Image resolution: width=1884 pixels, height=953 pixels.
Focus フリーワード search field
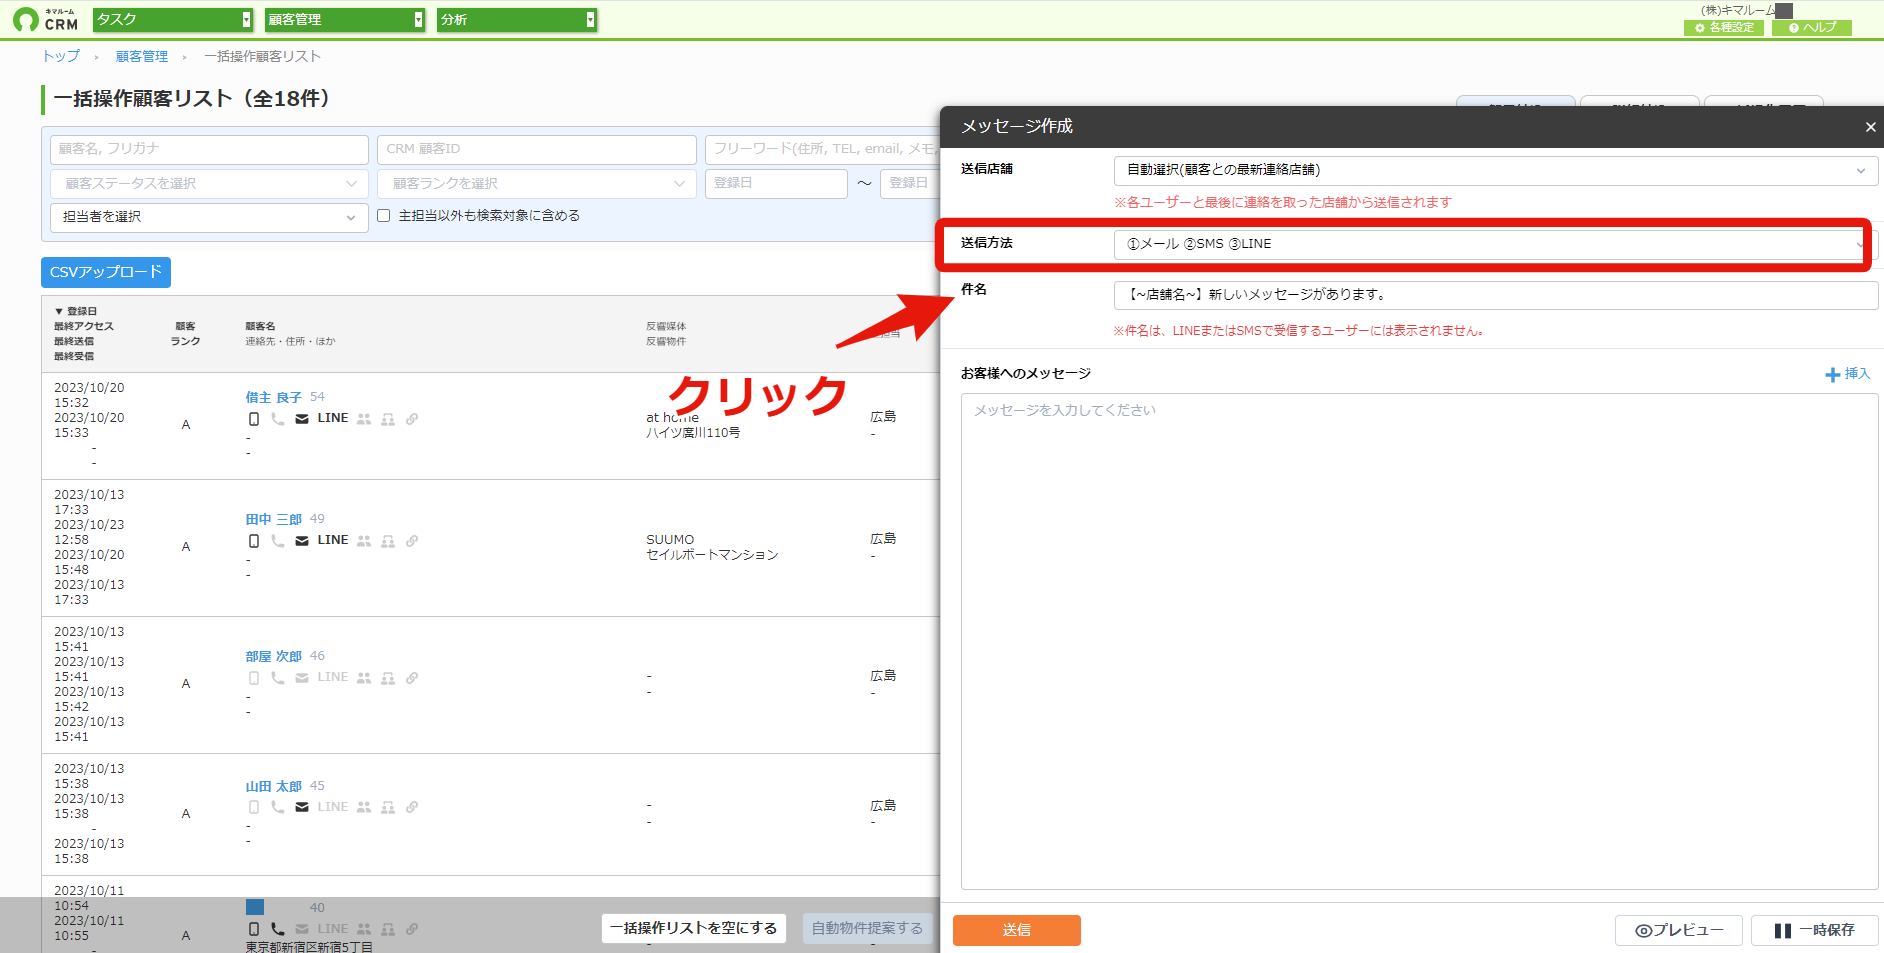pyautogui.click(x=822, y=149)
